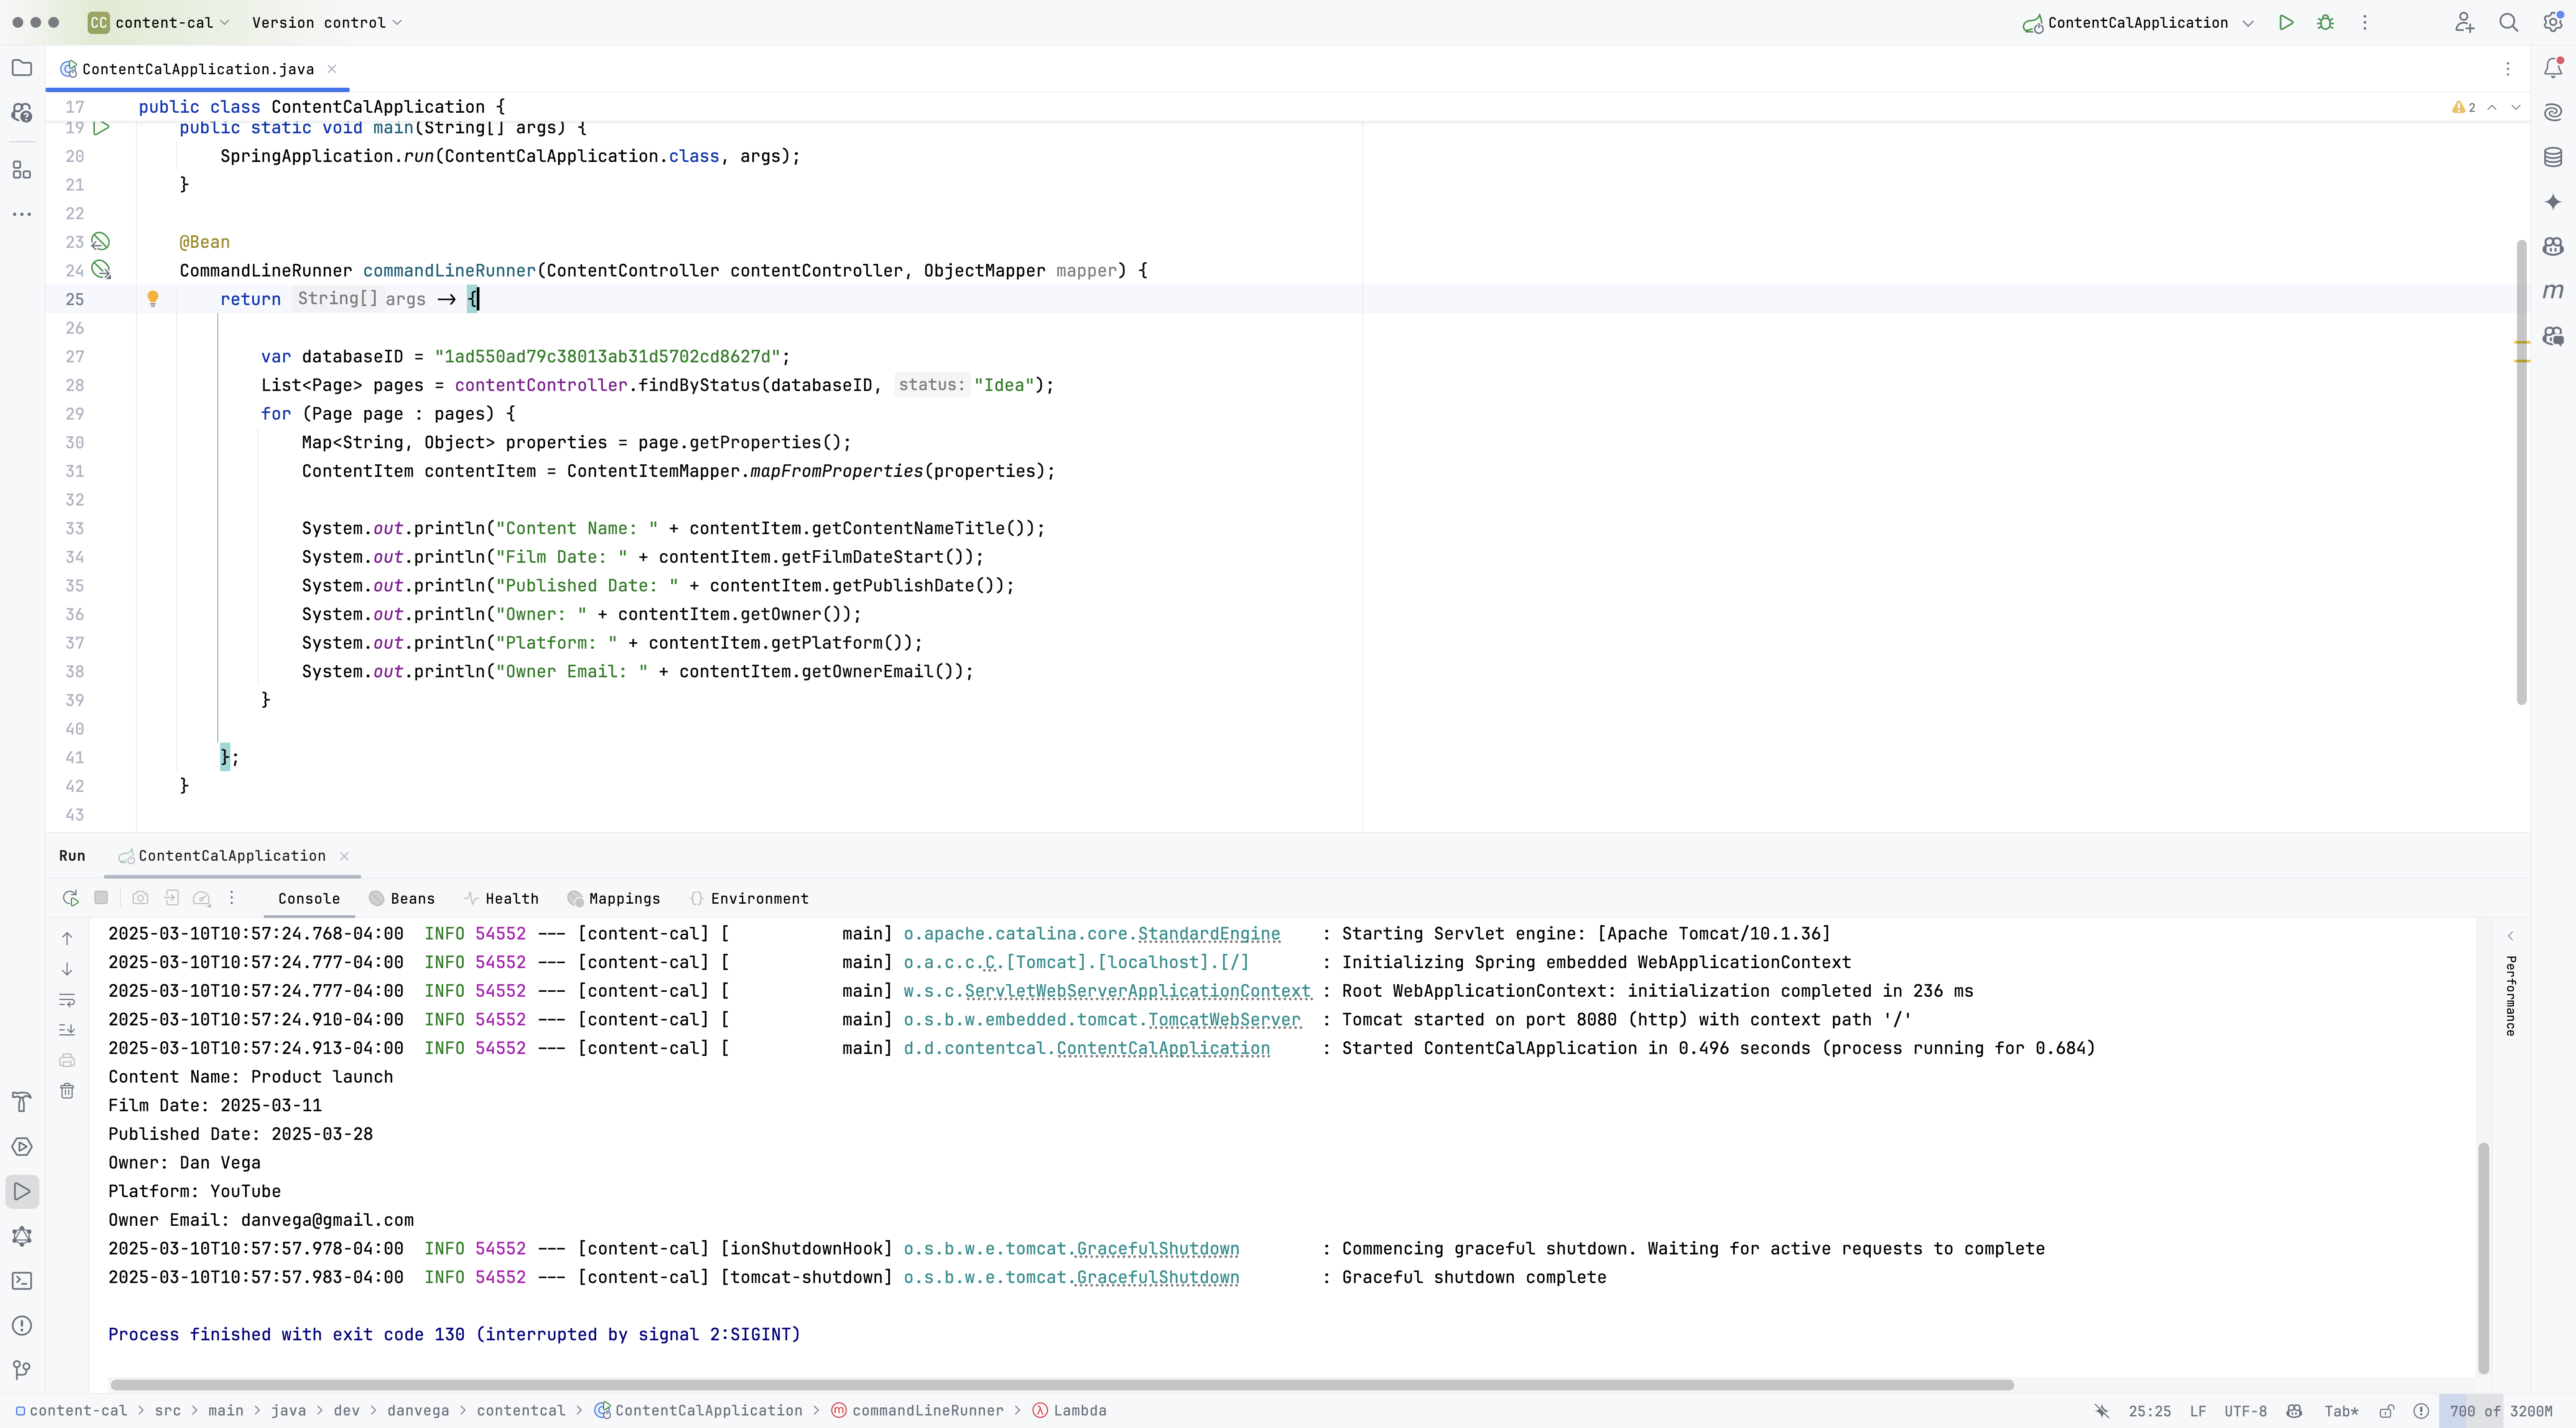
Task: Expand the Performance side panel
Action: click(2510, 936)
